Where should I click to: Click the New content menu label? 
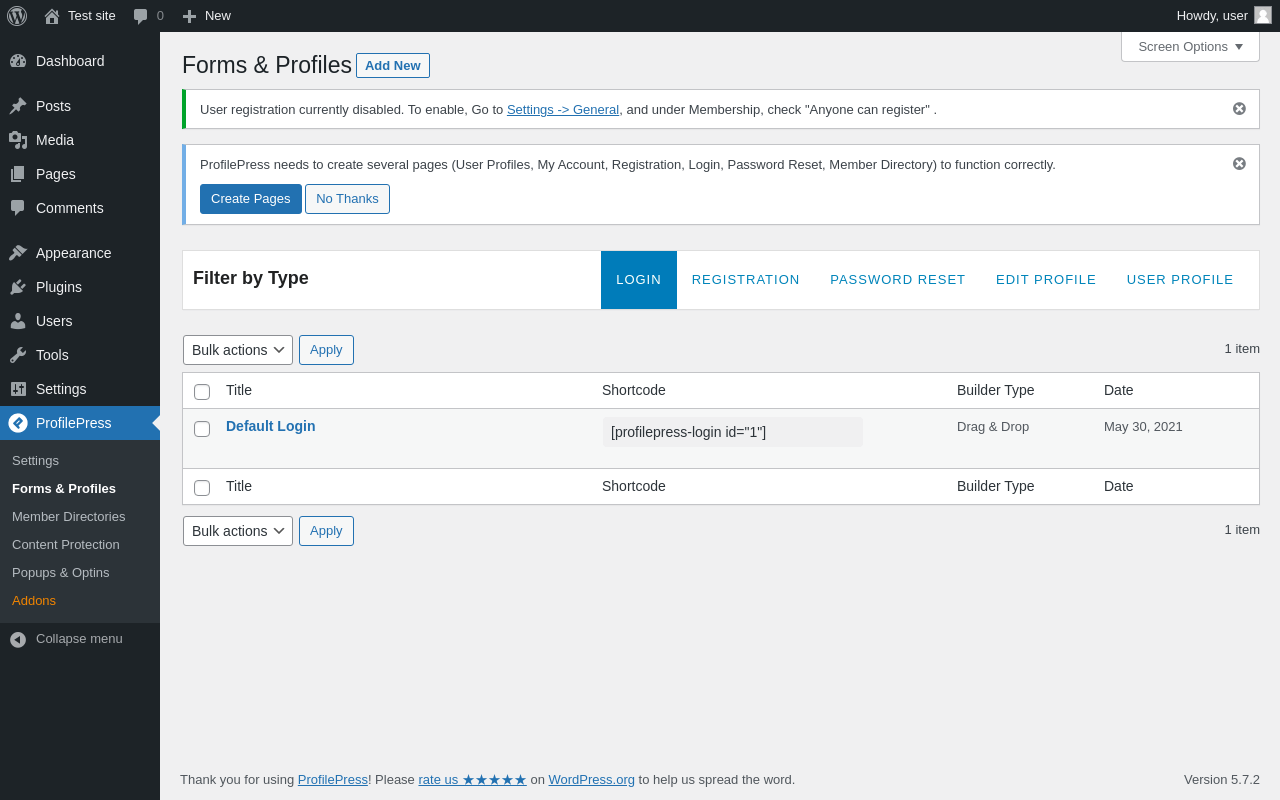point(218,16)
